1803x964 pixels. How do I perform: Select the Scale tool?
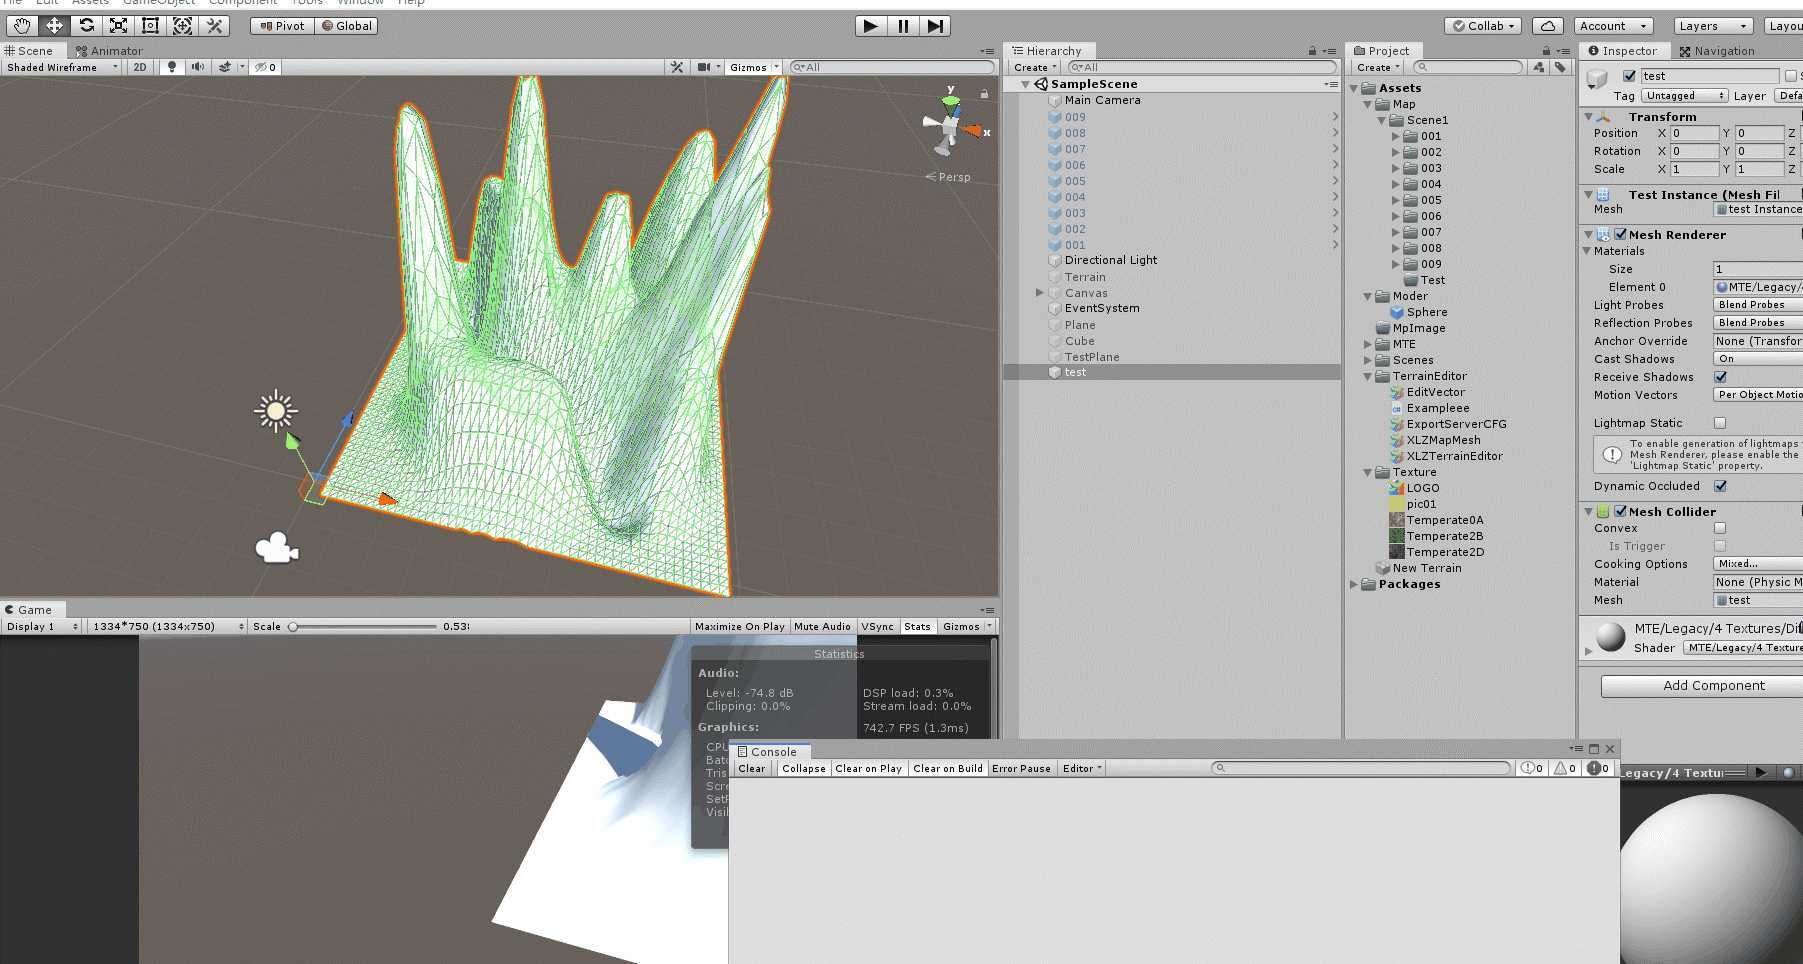coord(118,26)
